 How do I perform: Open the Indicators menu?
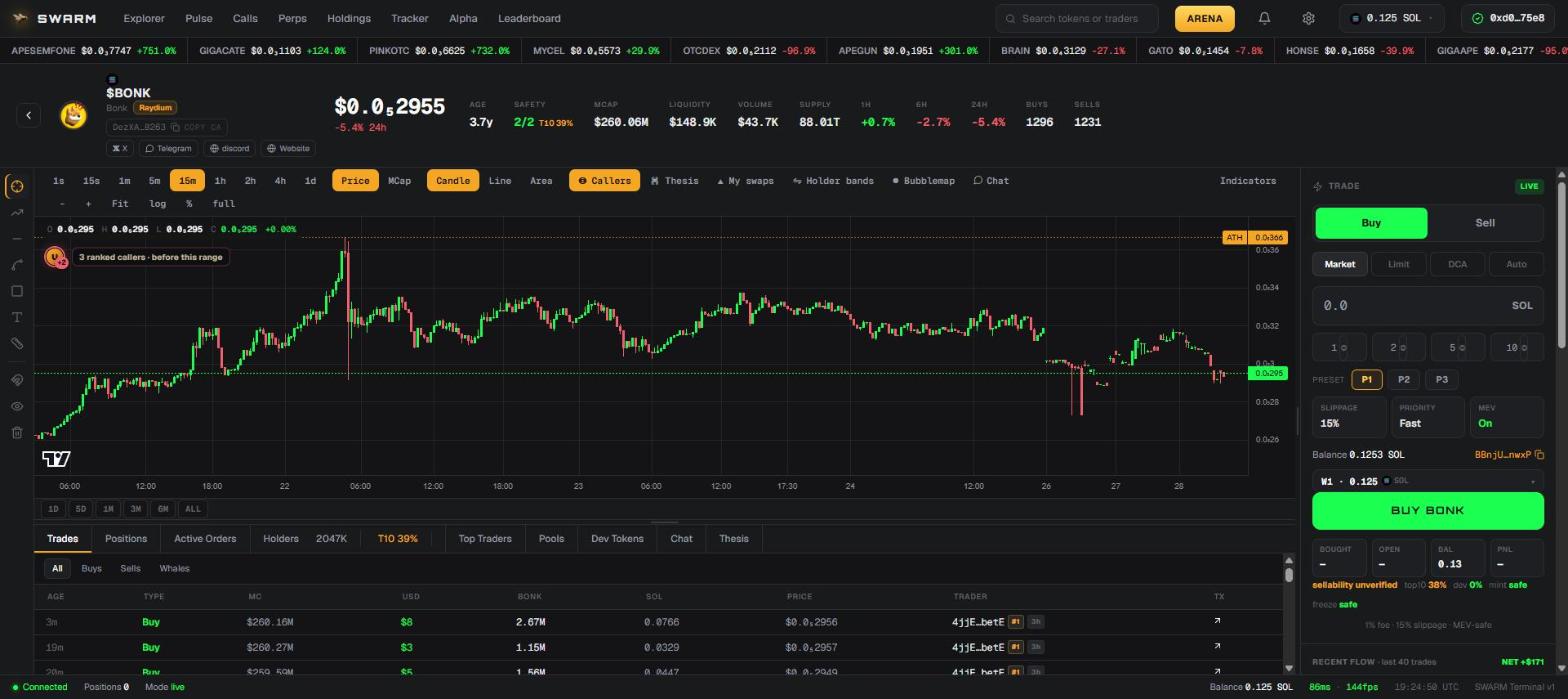(1247, 181)
